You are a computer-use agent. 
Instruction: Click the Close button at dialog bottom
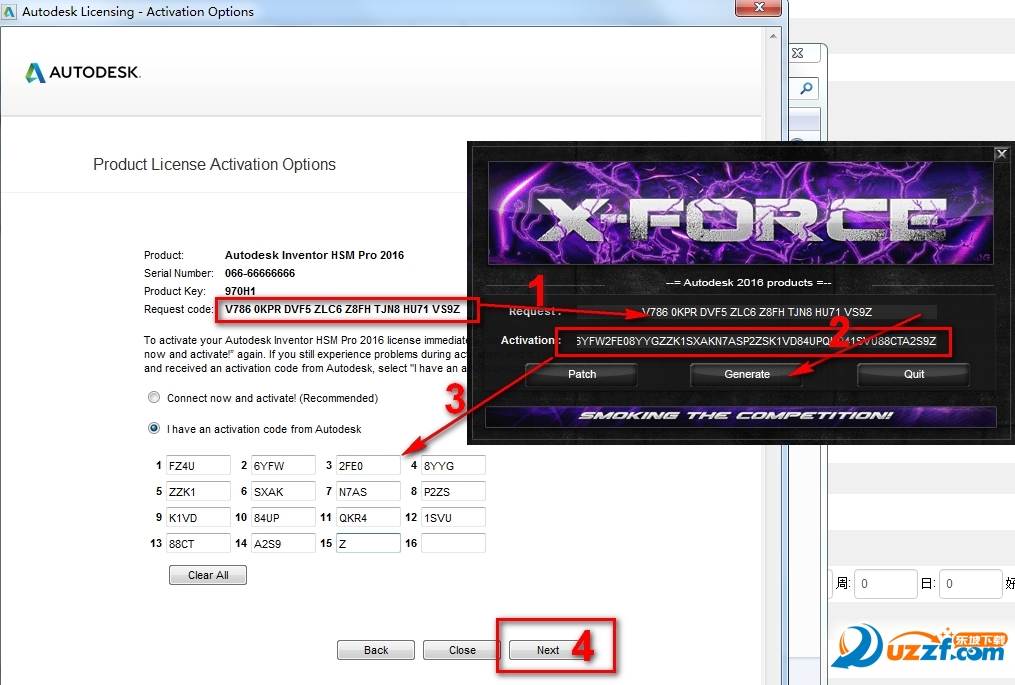pos(462,650)
